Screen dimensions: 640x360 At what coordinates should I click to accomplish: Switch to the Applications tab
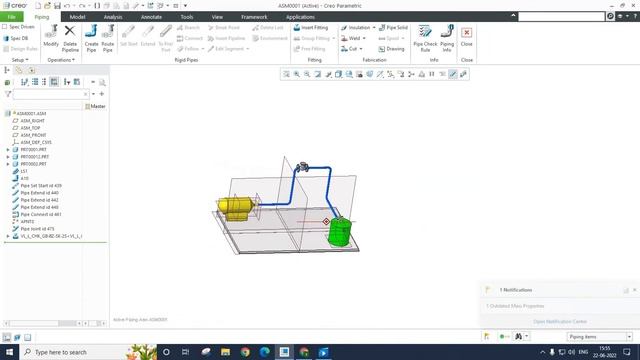(x=300, y=17)
